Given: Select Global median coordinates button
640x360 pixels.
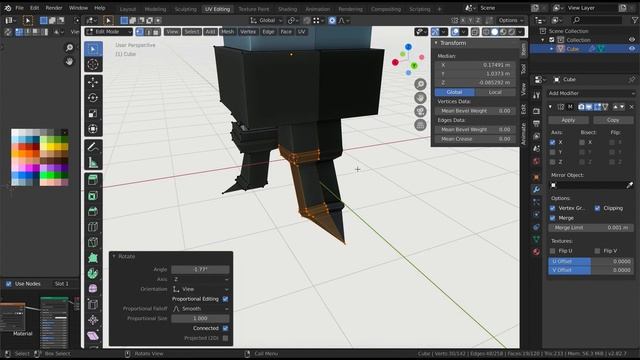Looking at the screenshot, I should 454,92.
